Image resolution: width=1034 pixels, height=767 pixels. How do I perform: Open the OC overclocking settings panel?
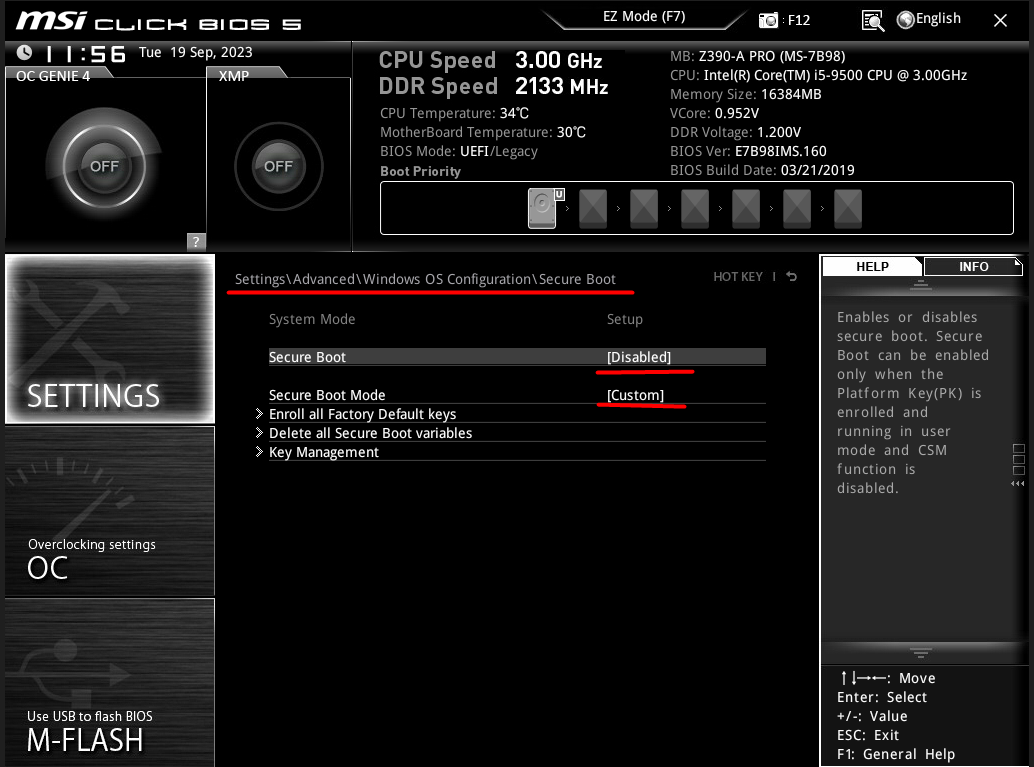[x=109, y=512]
